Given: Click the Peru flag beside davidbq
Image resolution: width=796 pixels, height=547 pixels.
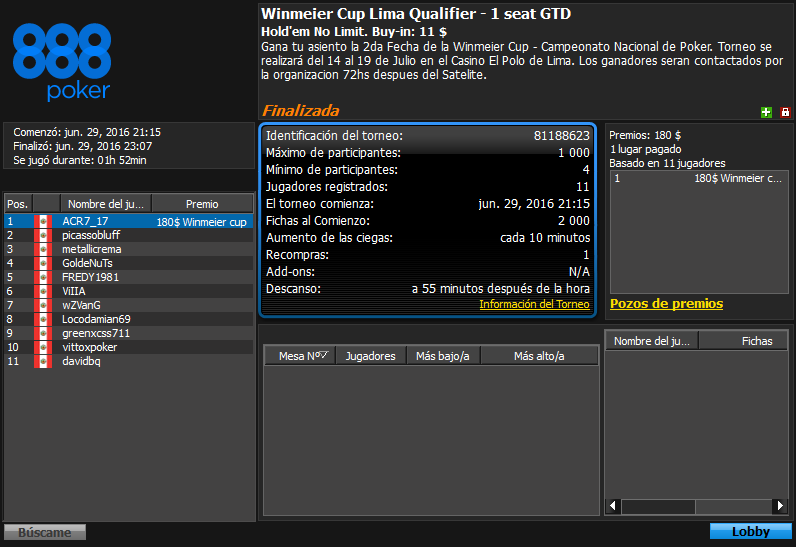Looking at the screenshot, I should (43, 361).
